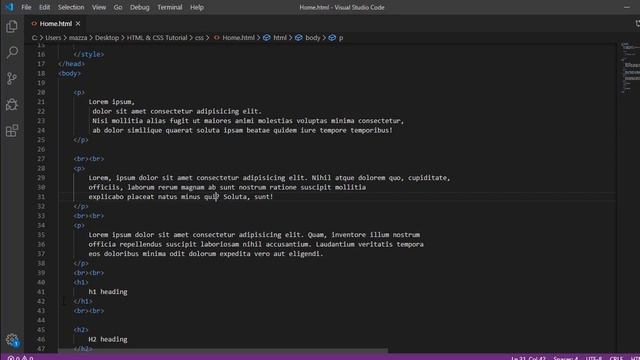
Task: Click the opening <body> tag
Action: pyautogui.click(x=69, y=73)
